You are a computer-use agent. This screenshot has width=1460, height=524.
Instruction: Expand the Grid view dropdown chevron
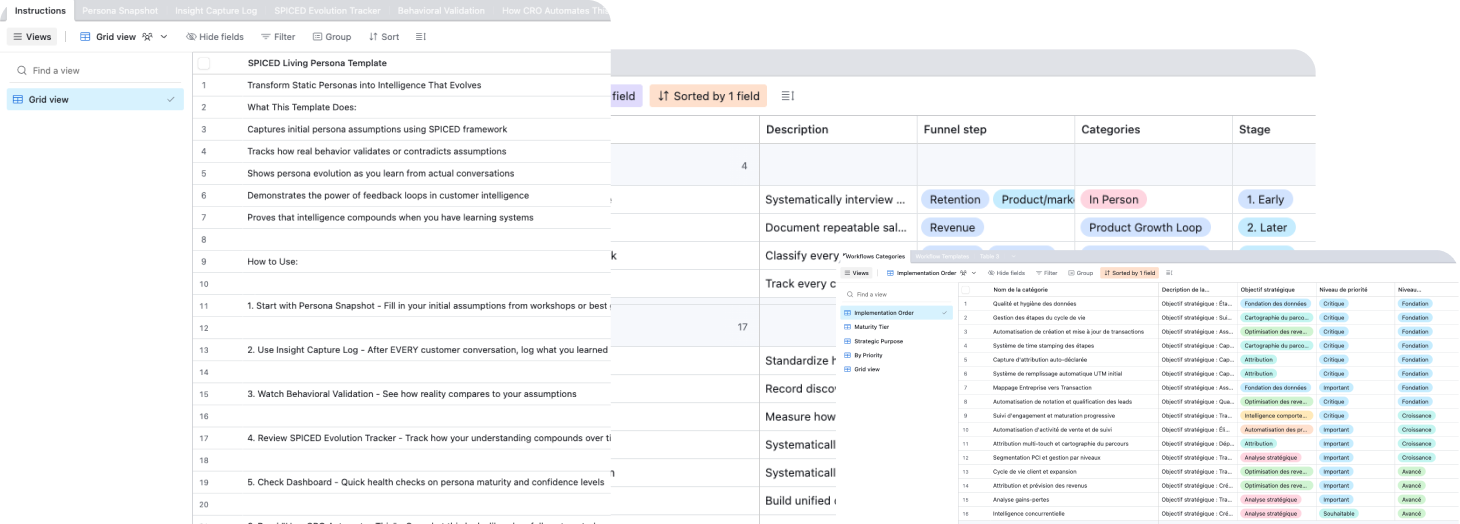click(164, 37)
